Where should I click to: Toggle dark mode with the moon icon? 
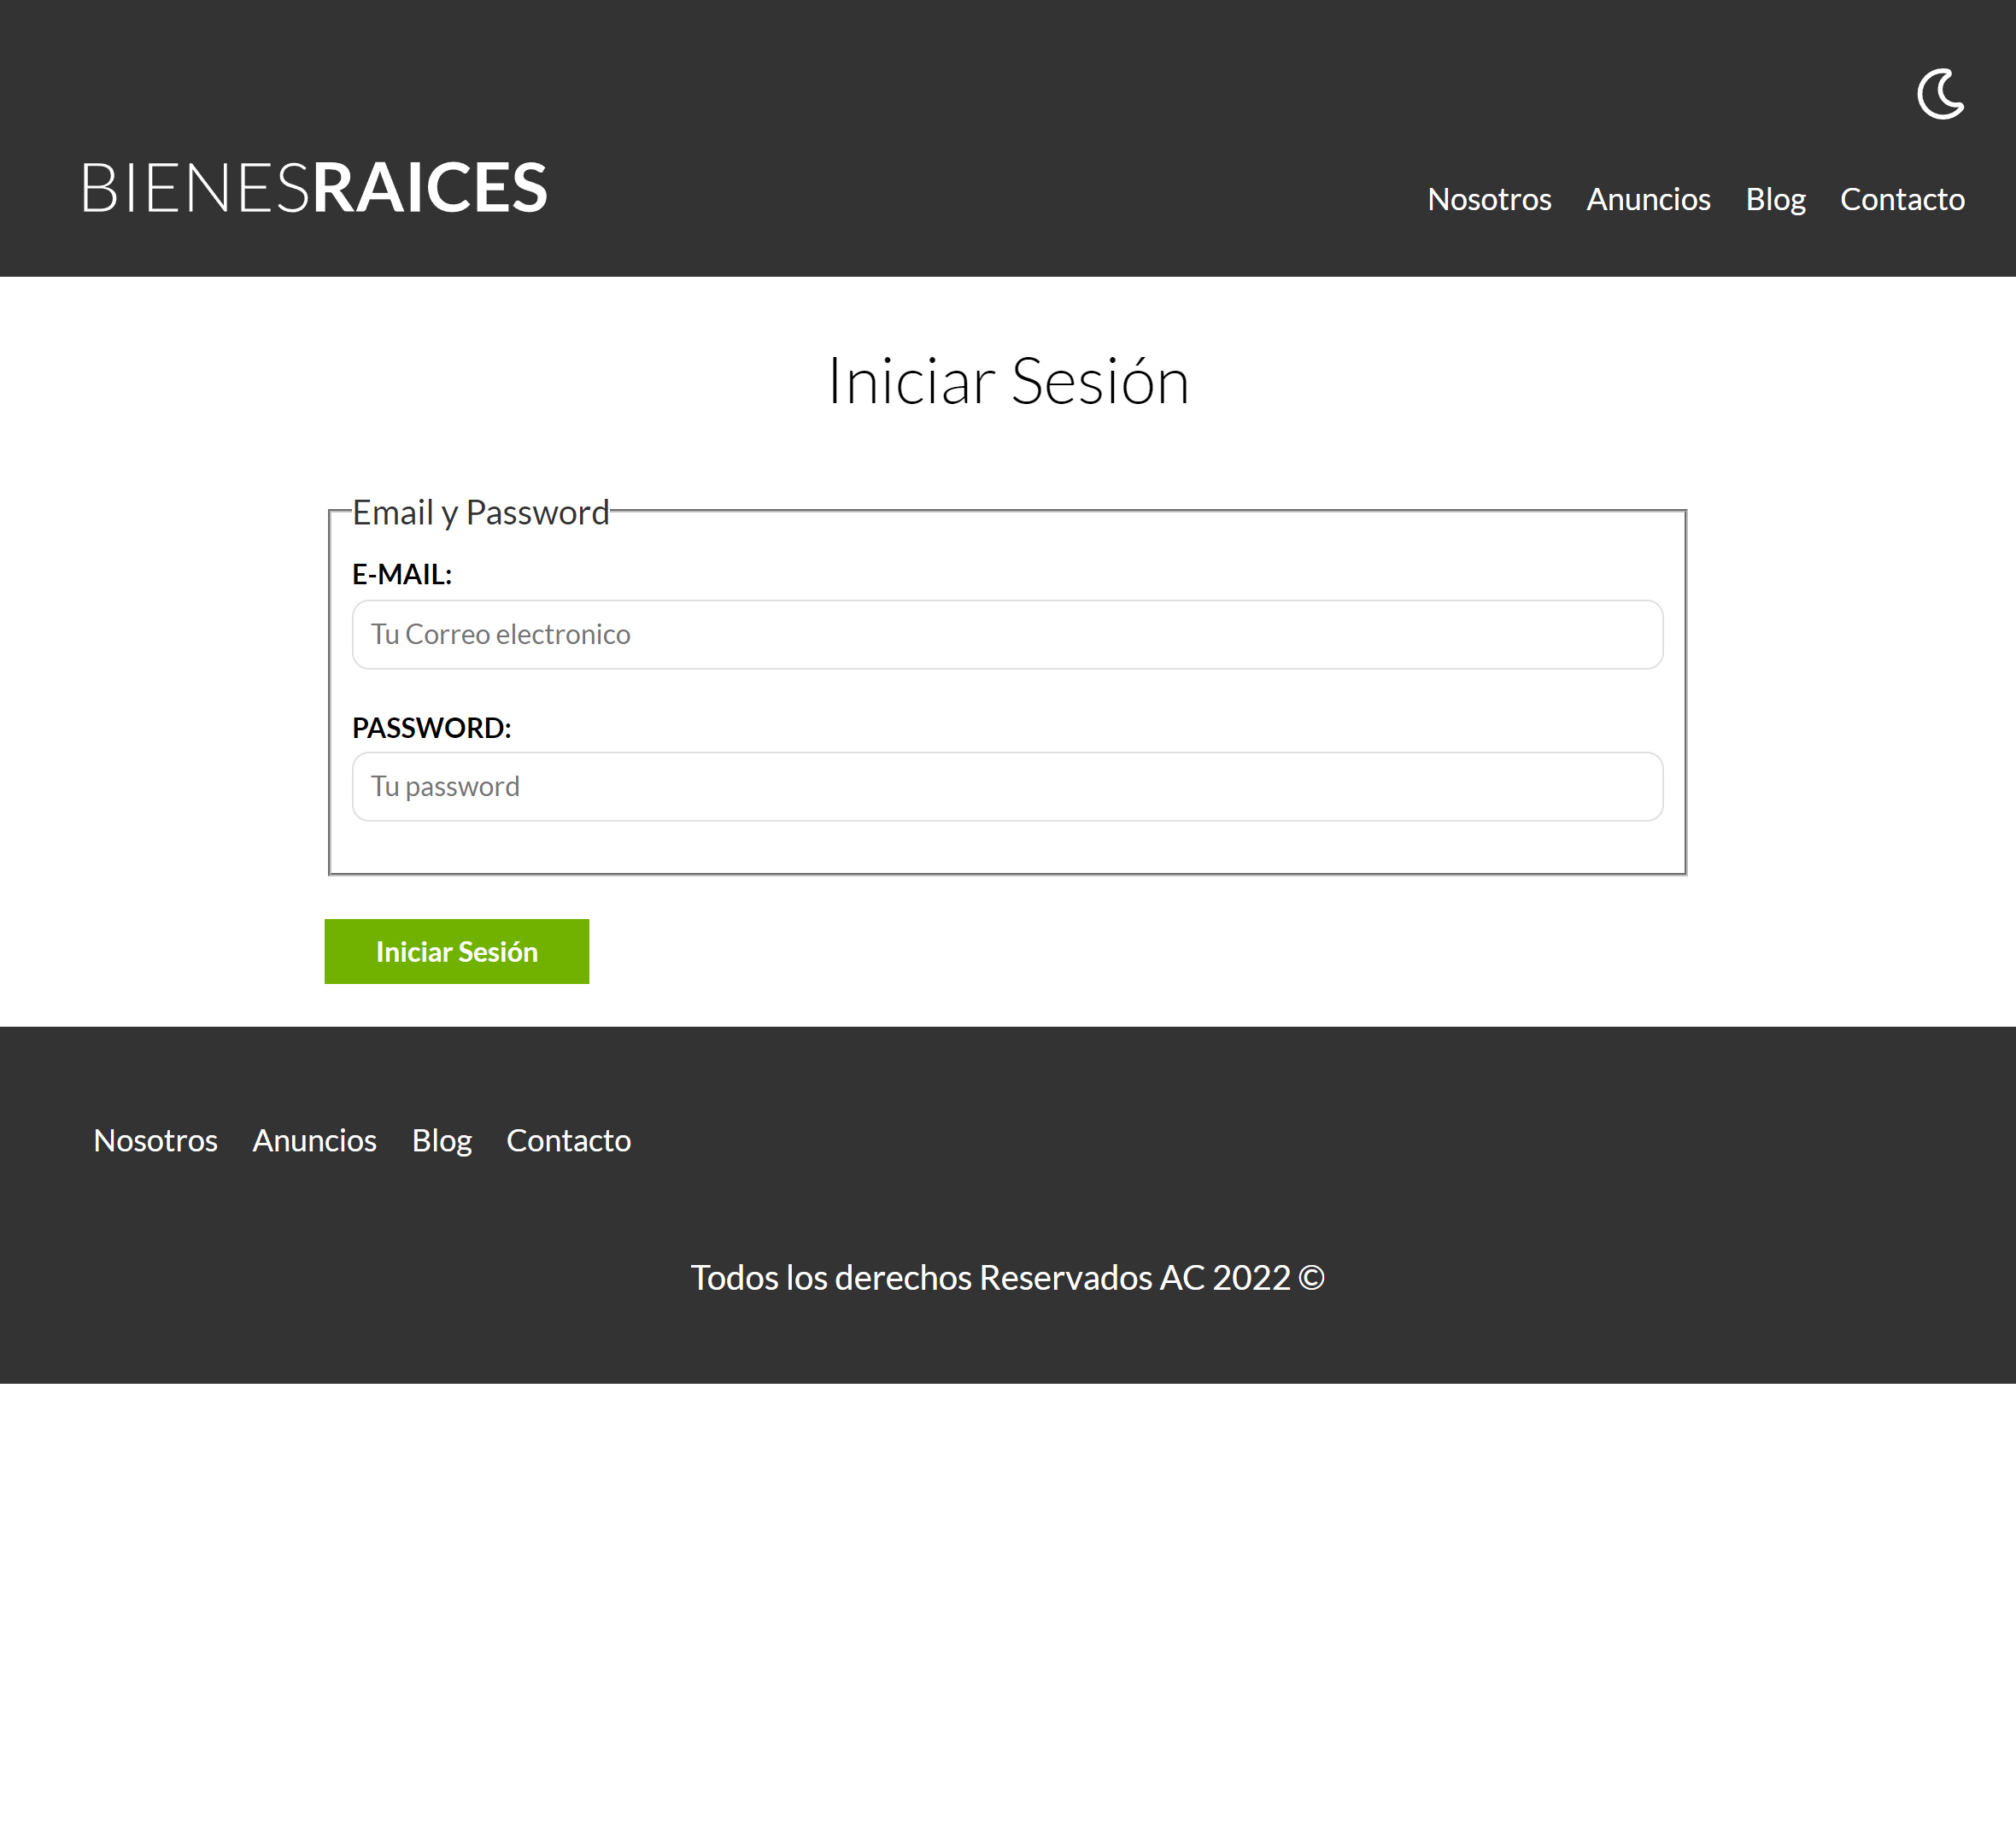tap(1941, 95)
